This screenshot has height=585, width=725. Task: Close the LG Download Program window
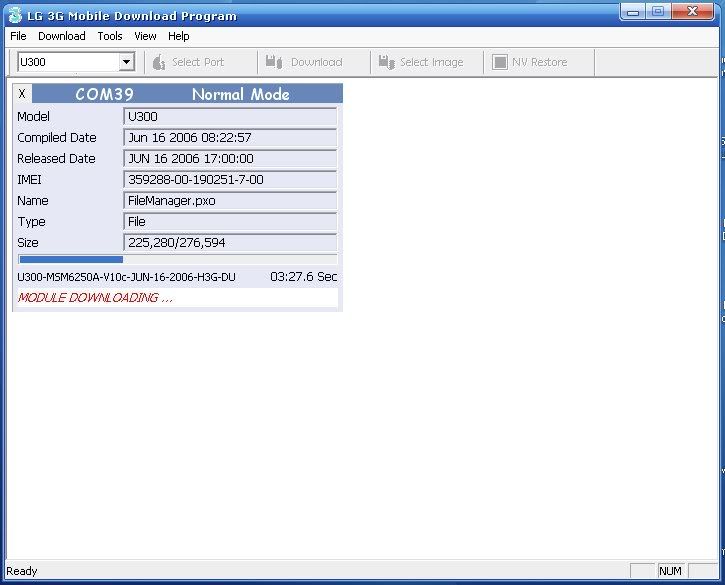pos(692,12)
